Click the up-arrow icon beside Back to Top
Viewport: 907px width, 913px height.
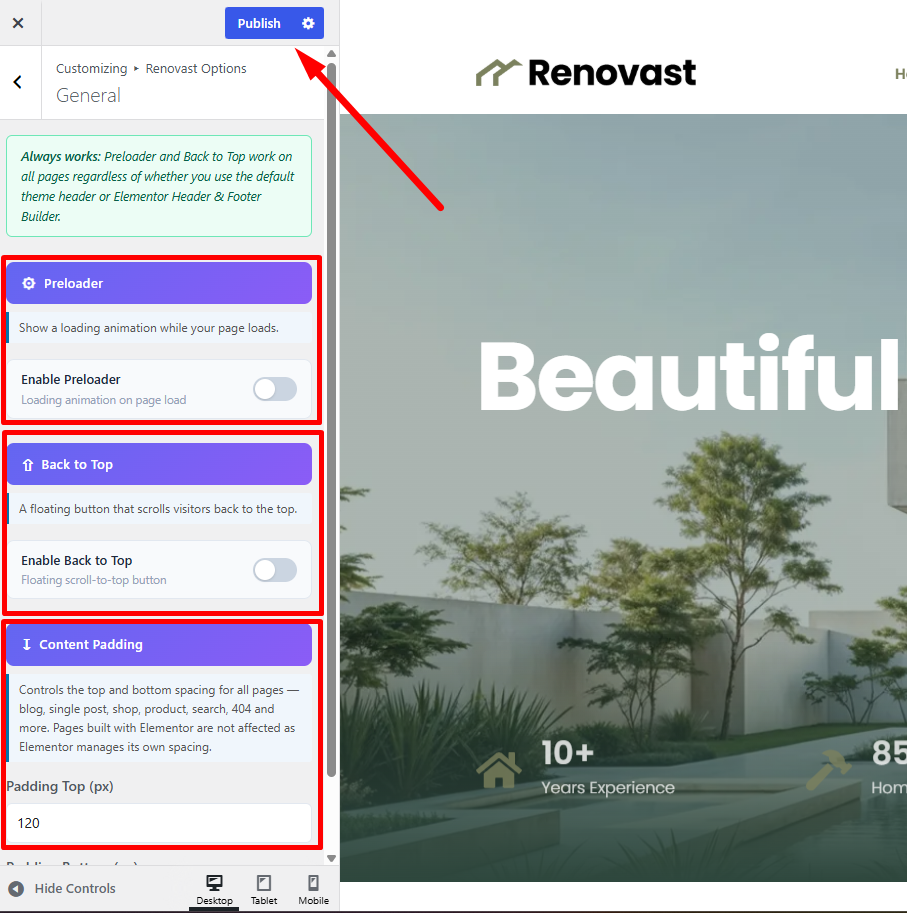pyautogui.click(x=27, y=465)
